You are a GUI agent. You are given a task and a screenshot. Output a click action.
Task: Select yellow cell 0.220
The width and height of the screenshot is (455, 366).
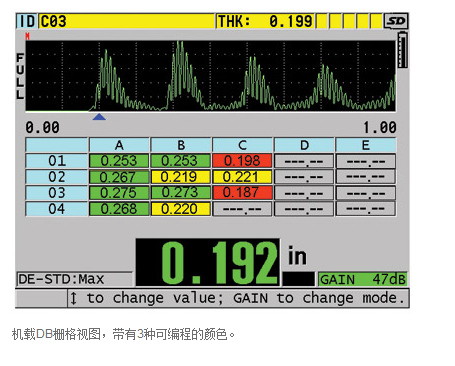coord(181,209)
